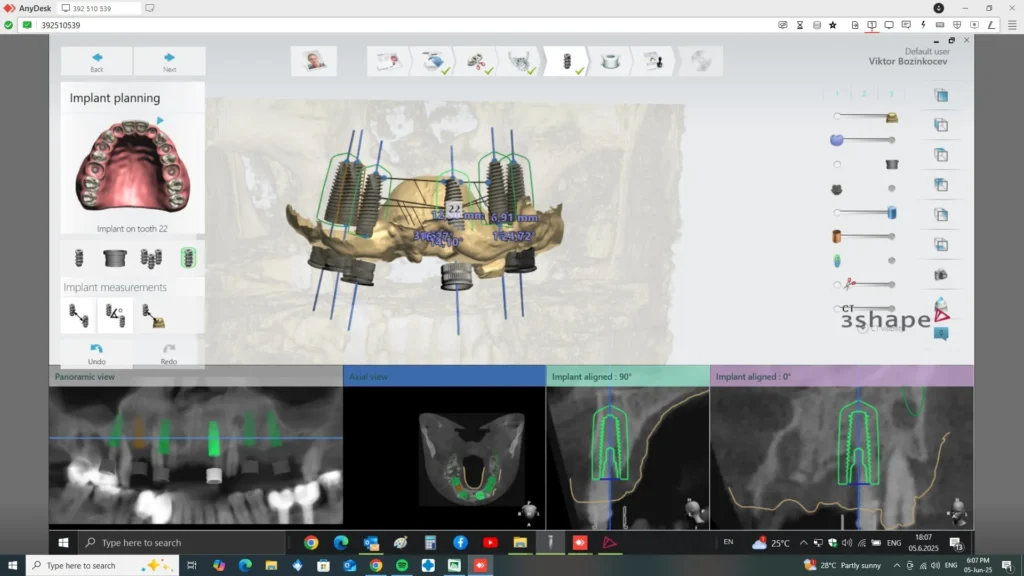Toggle the implant visibility dot
Viewport: 1024px width, 576px height.
click(891, 260)
